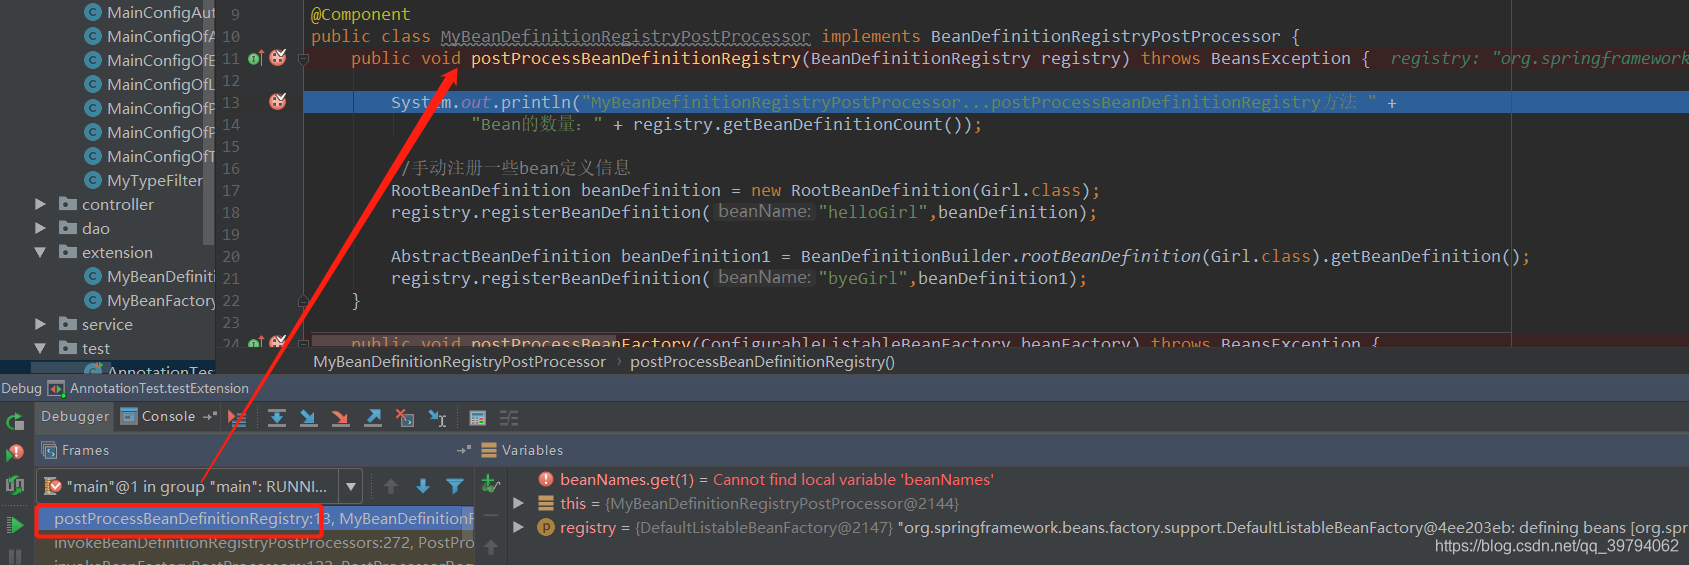Click fold end marker at line 22

point(303,300)
